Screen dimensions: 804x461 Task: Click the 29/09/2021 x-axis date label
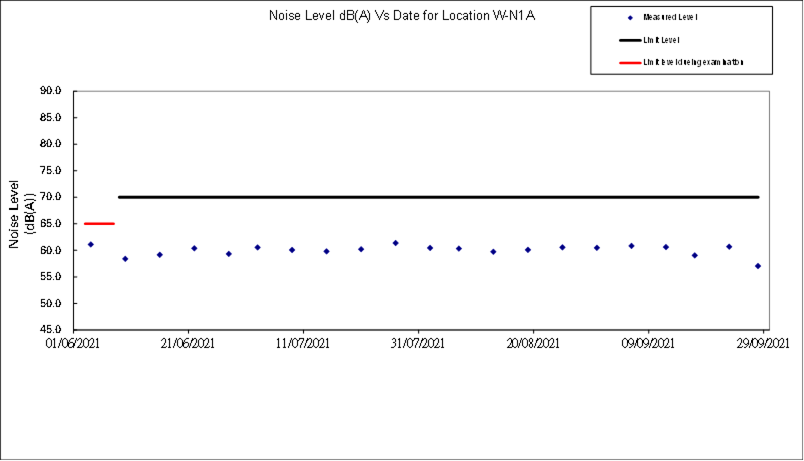pos(764,344)
